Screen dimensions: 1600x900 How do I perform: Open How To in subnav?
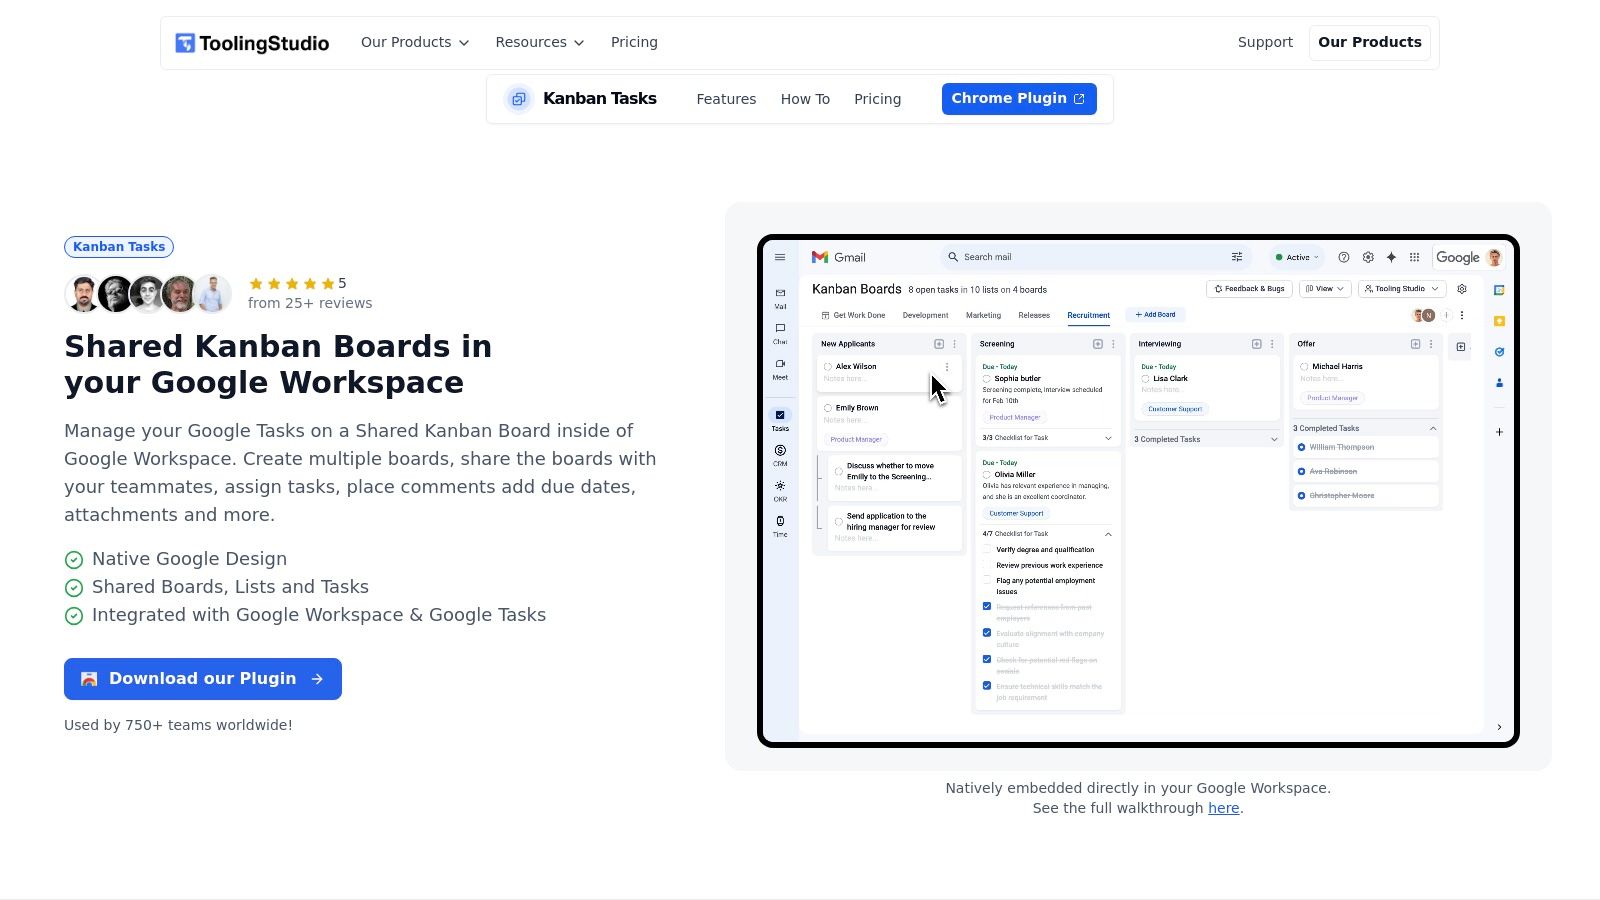pos(805,99)
